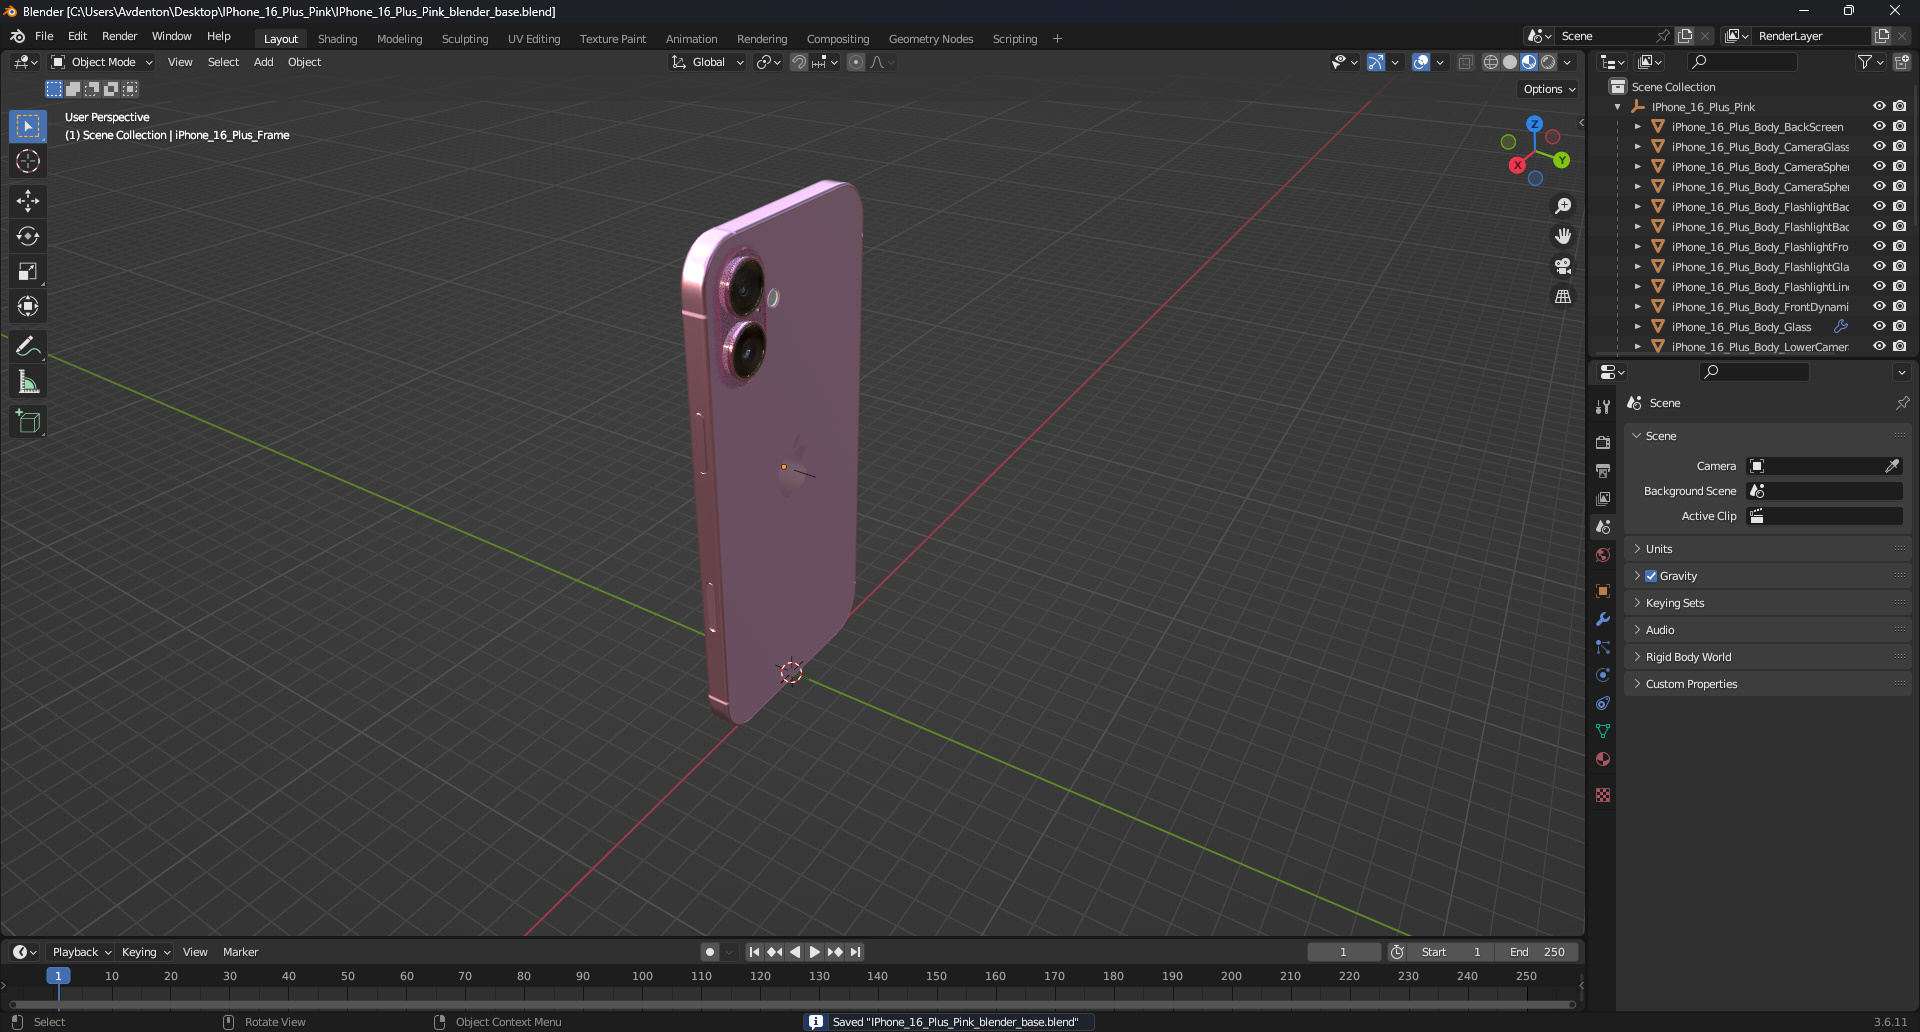Switch to the Shading workspace tab
1920x1032 pixels.
[x=337, y=39]
